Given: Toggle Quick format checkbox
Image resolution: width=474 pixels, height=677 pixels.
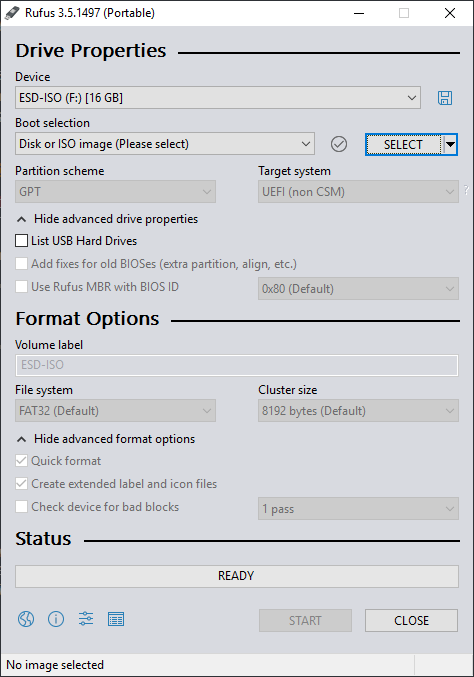Looking at the screenshot, I should click(x=21, y=461).
